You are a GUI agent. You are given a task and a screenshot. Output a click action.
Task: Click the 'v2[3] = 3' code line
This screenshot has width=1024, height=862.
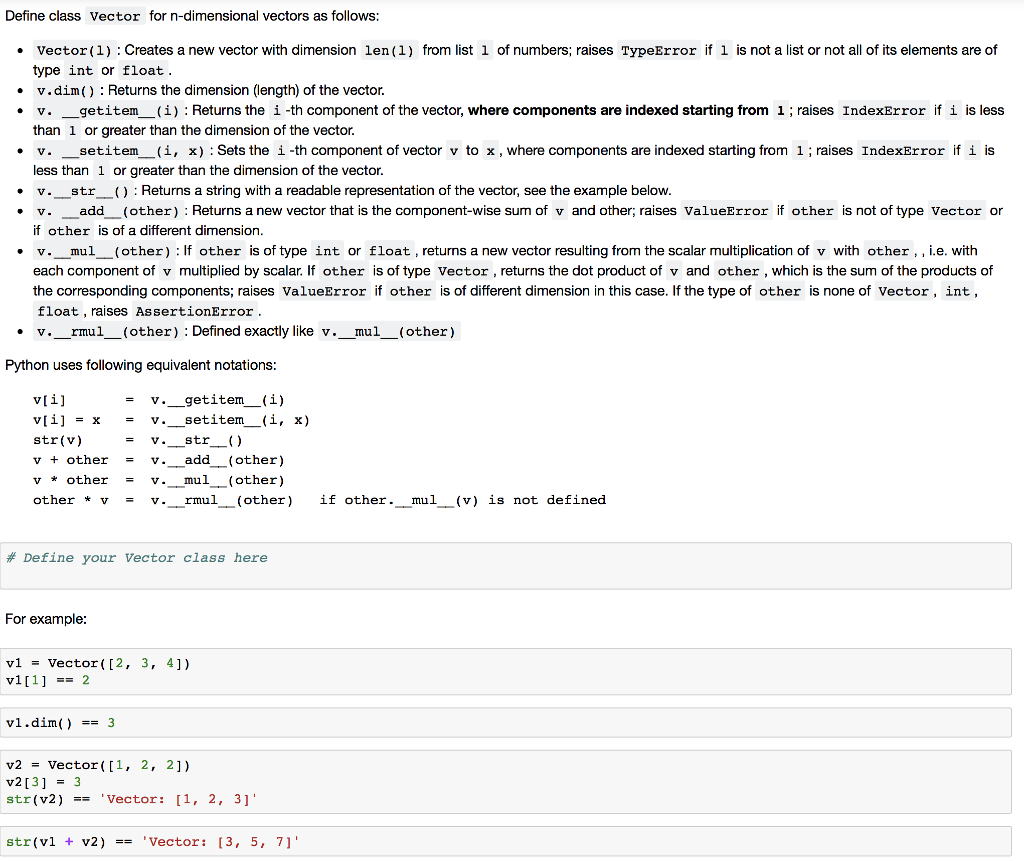[x=44, y=782]
